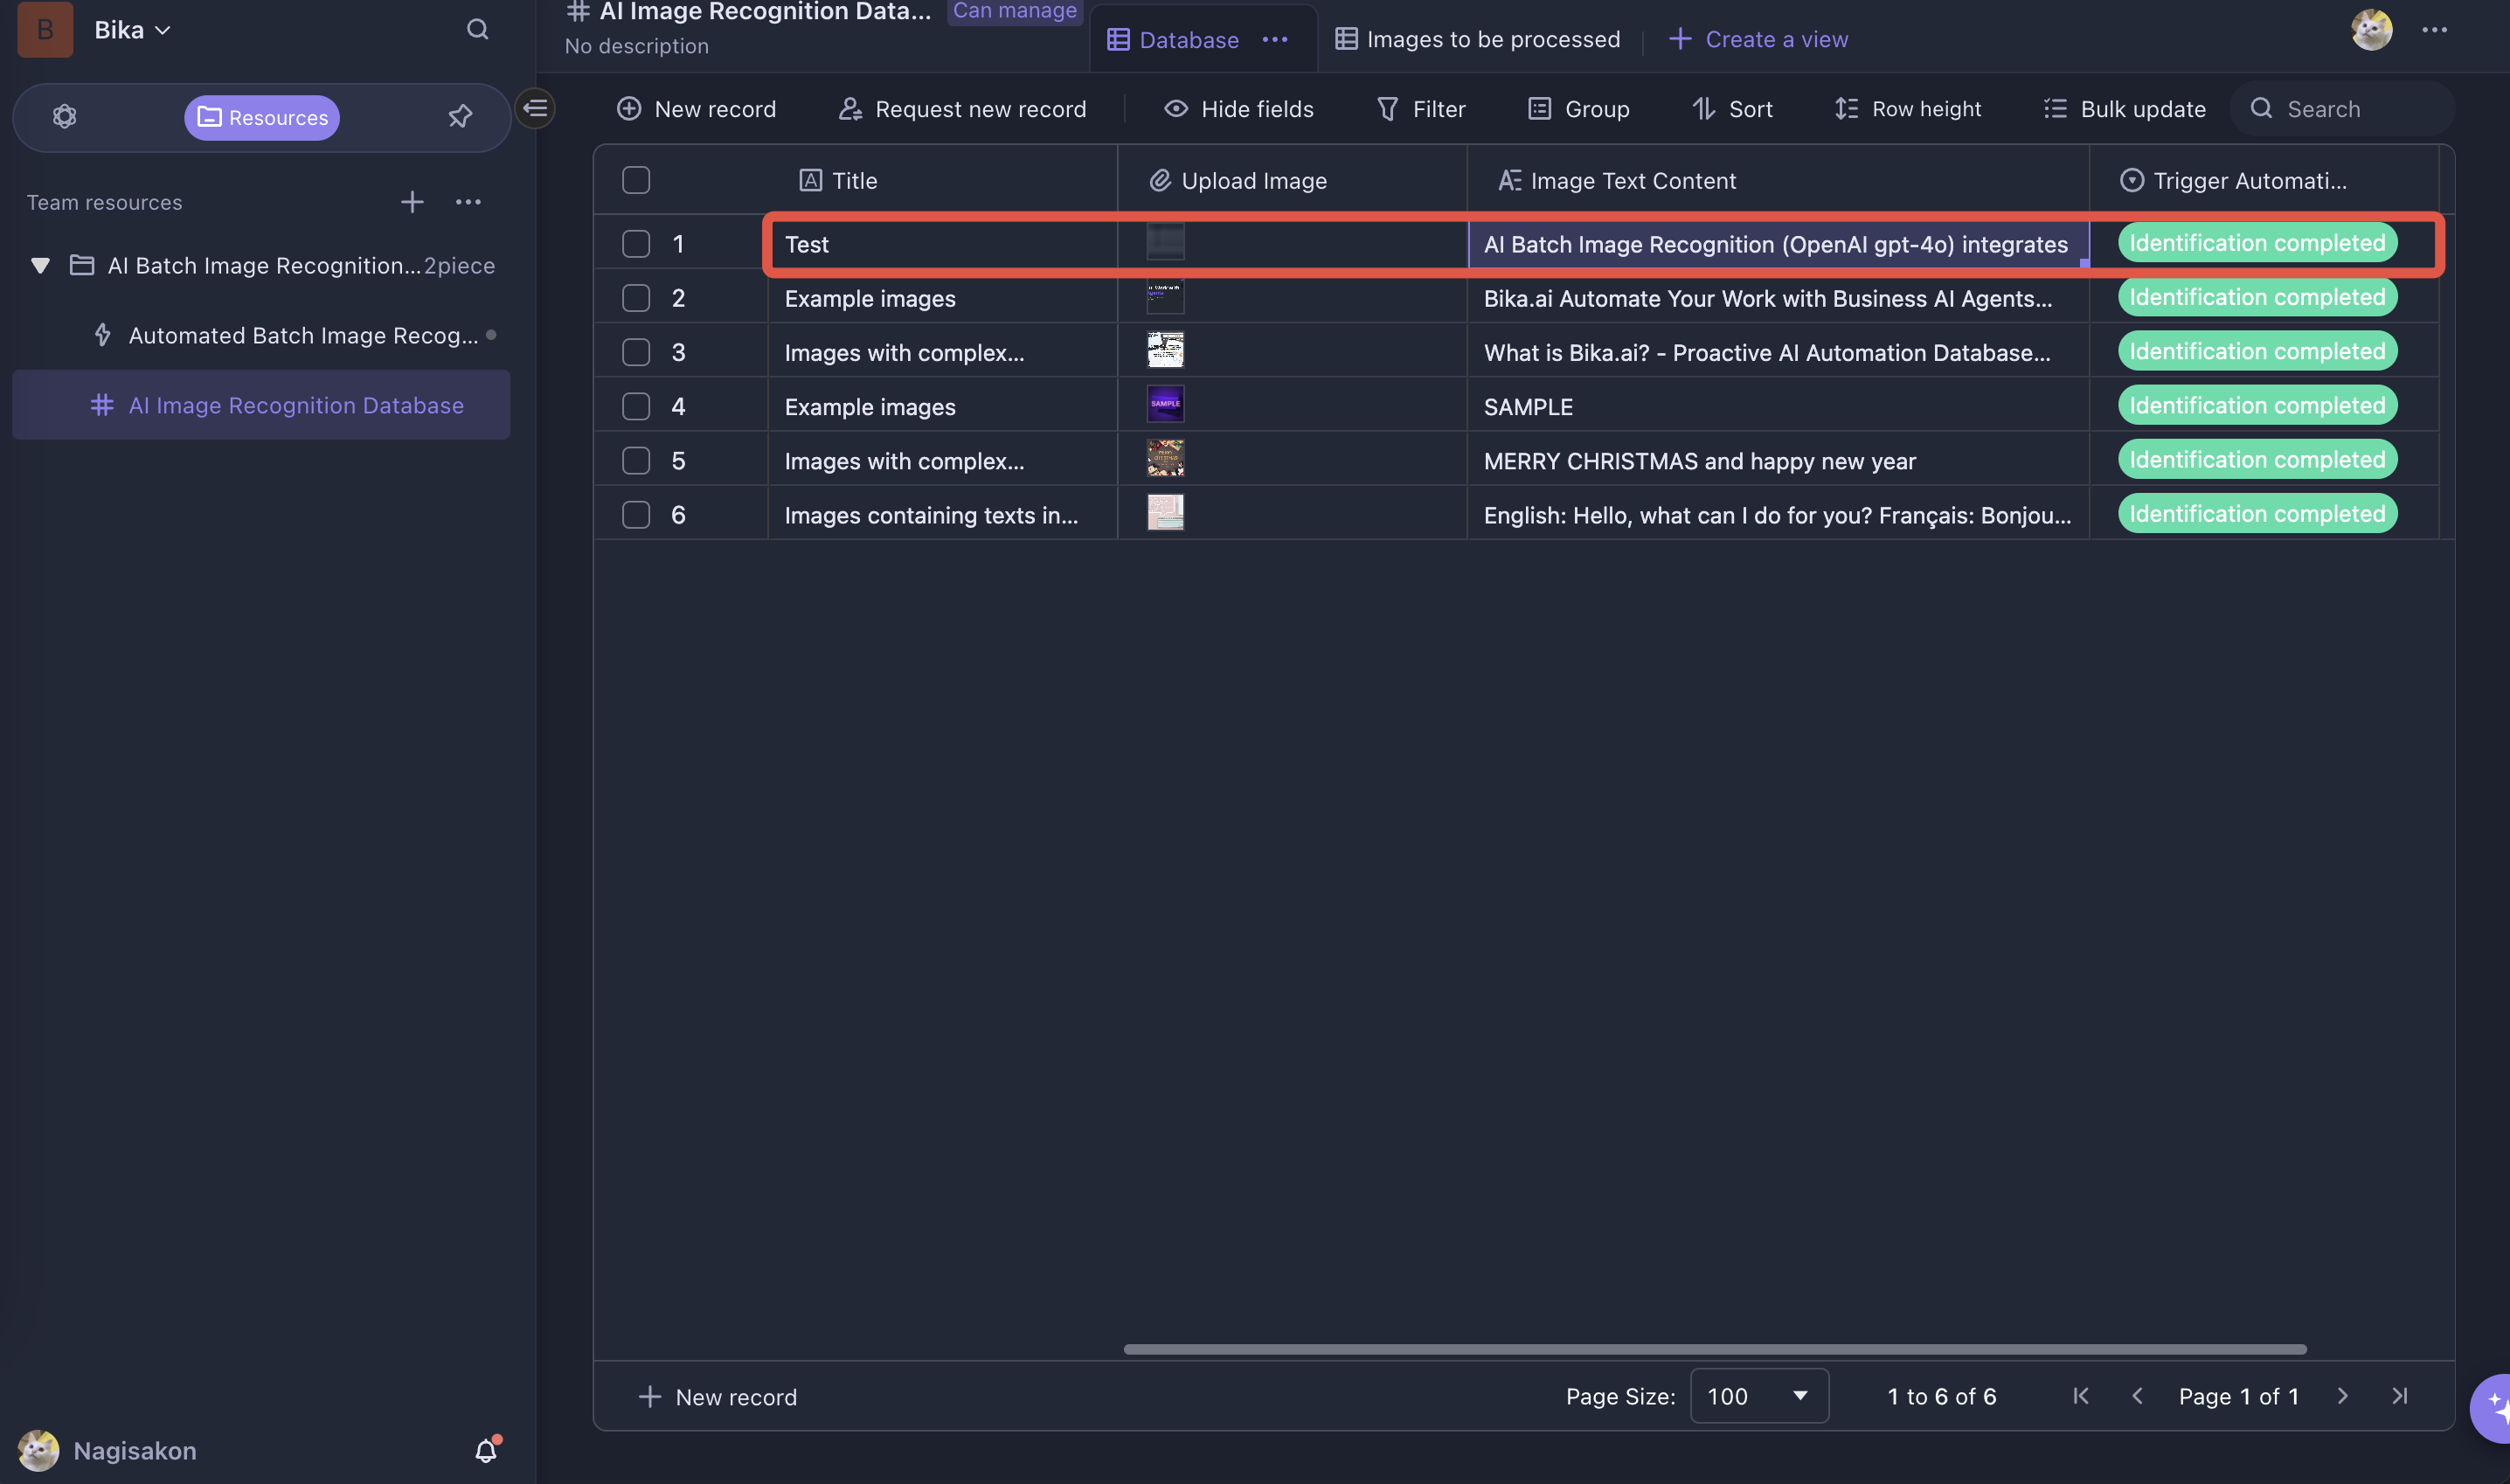
Task: Select AI Image Recognition Database in tree
Action: 261,405
